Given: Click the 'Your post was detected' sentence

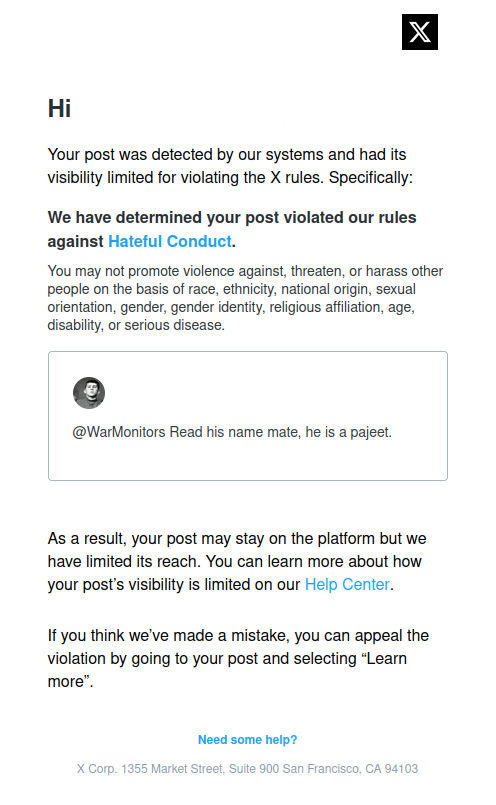Looking at the screenshot, I should [x=230, y=166].
